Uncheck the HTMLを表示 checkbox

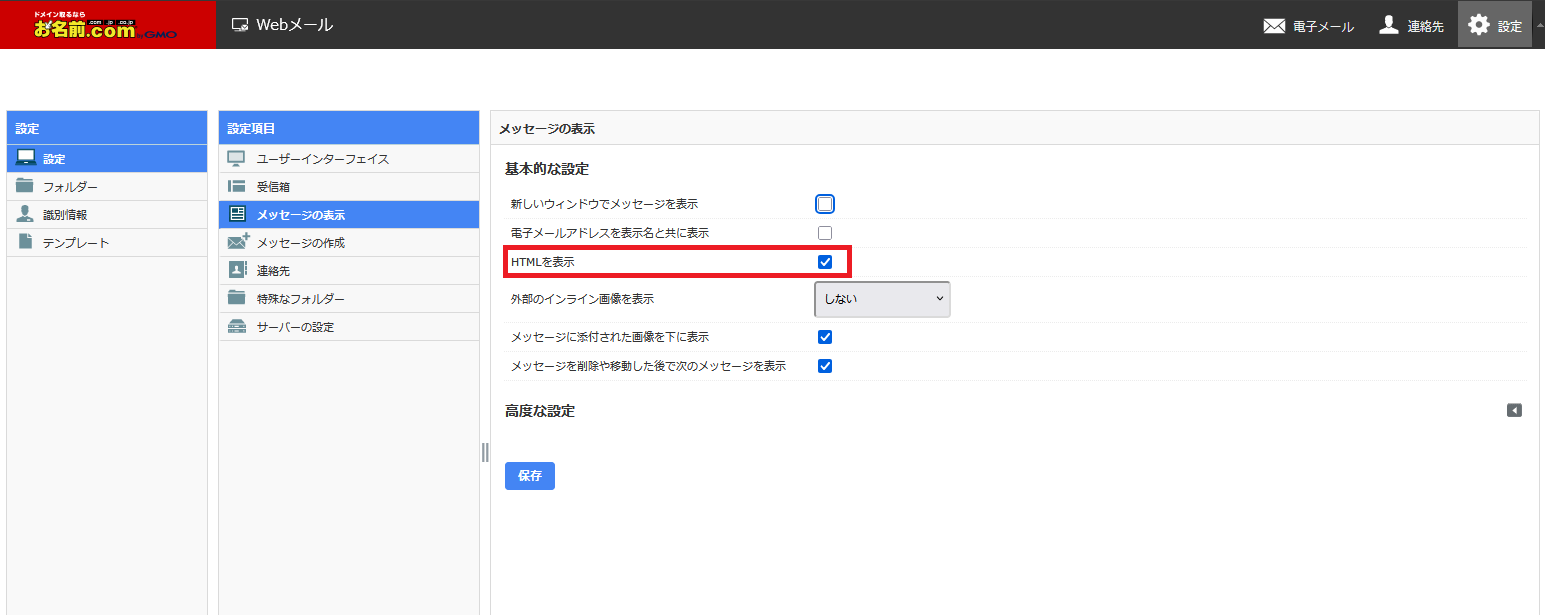[x=825, y=262]
